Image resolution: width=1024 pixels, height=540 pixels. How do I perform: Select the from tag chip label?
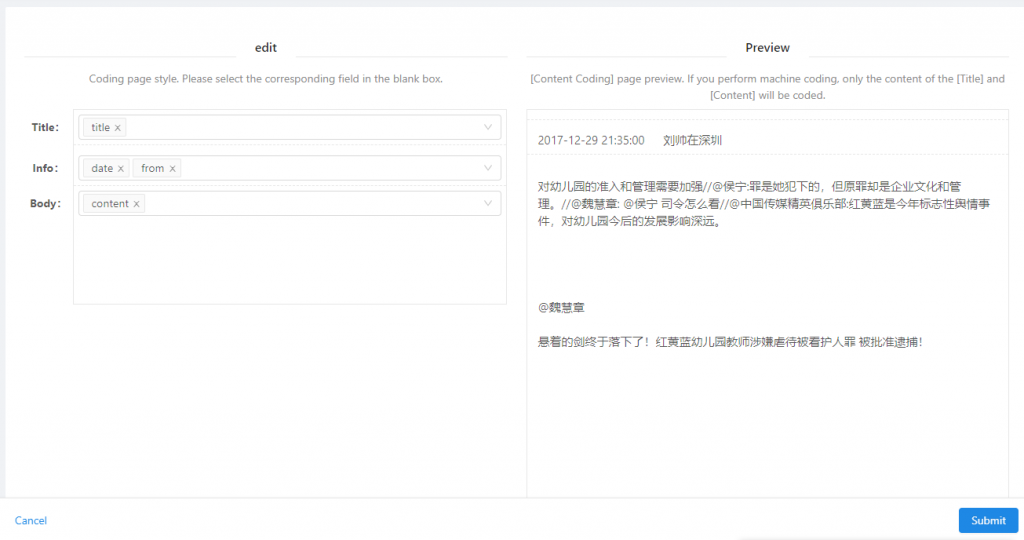[x=152, y=169]
